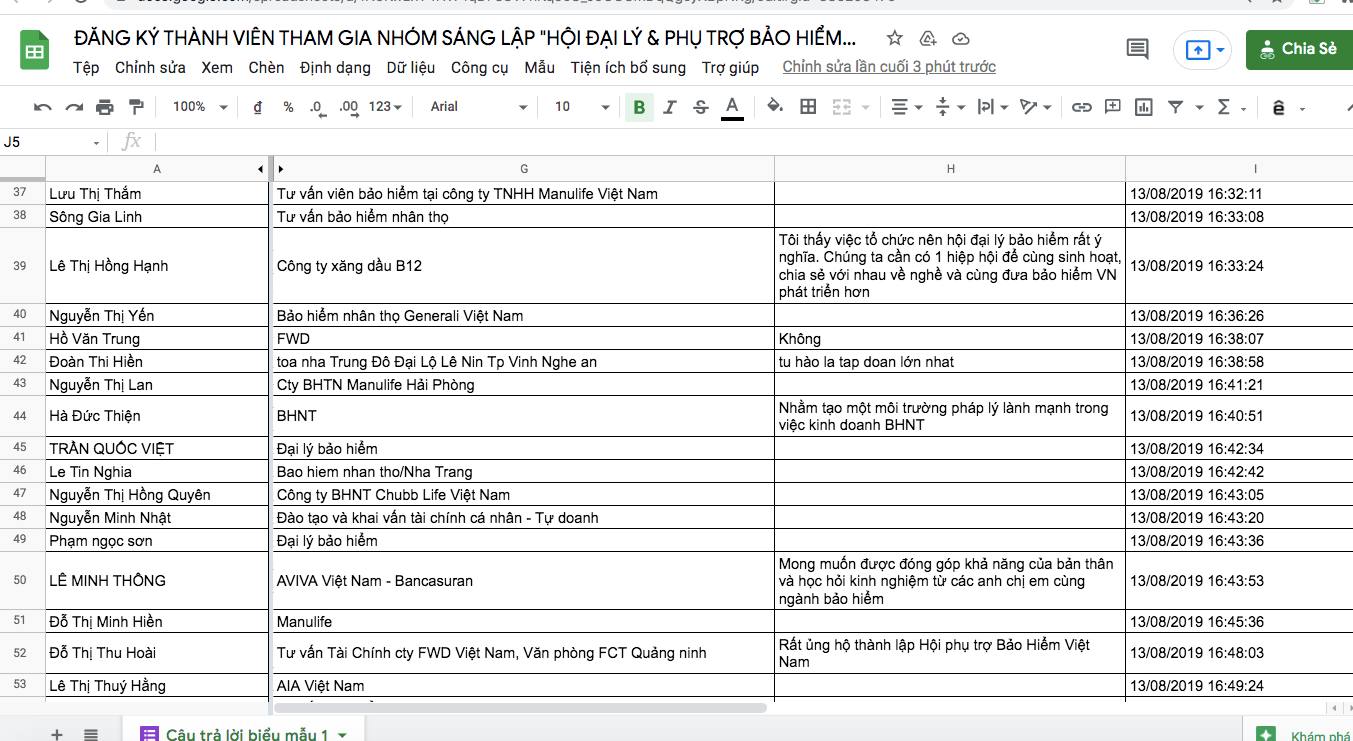The image size is (1353, 741).
Task: Format cell as percent
Action: coord(288,107)
